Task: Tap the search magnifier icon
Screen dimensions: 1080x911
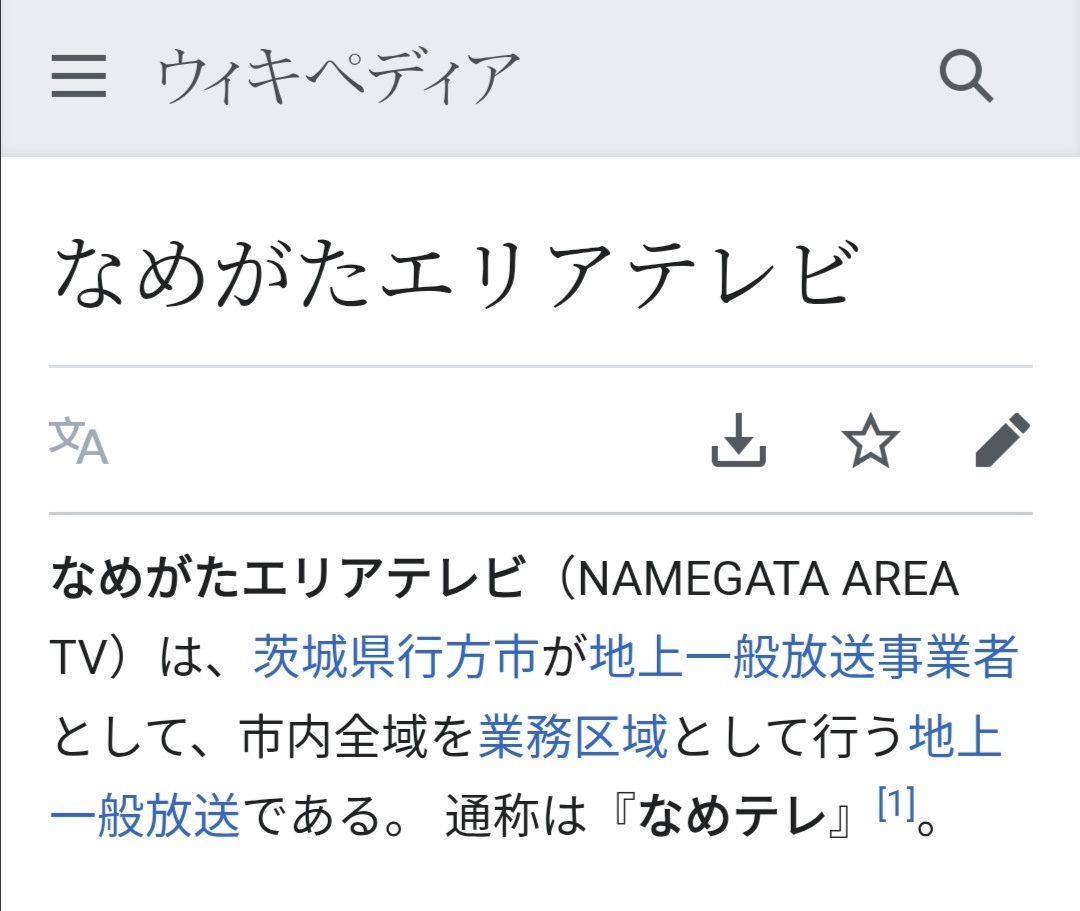Action: coord(966,77)
